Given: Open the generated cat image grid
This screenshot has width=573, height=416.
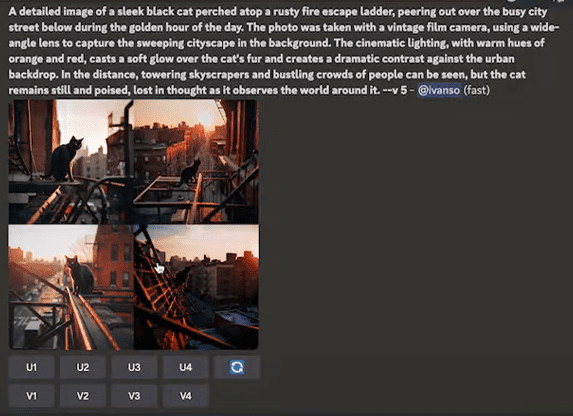Looking at the screenshot, I should click(x=134, y=224).
